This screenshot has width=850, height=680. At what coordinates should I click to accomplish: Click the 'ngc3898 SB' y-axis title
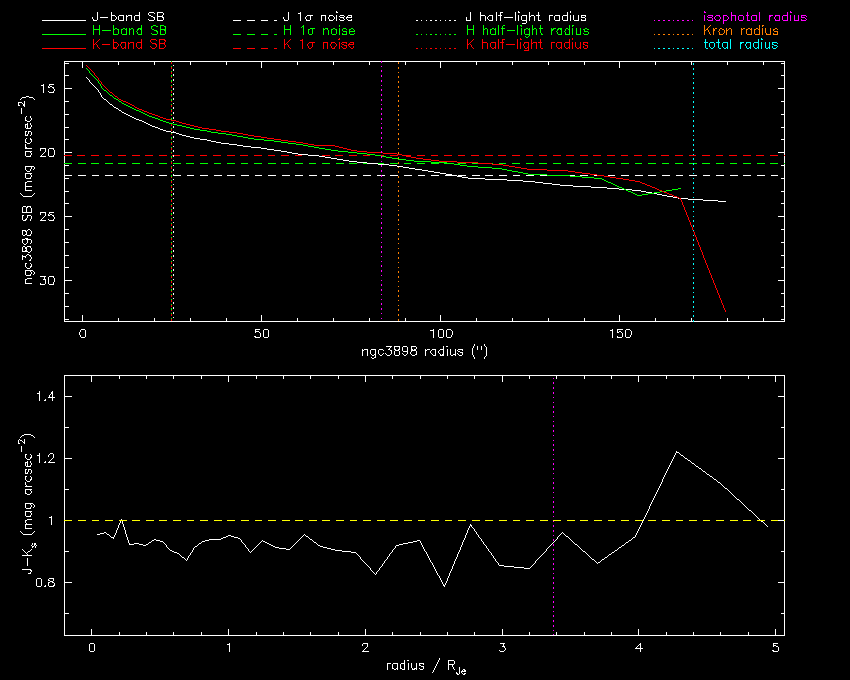[x=33, y=192]
